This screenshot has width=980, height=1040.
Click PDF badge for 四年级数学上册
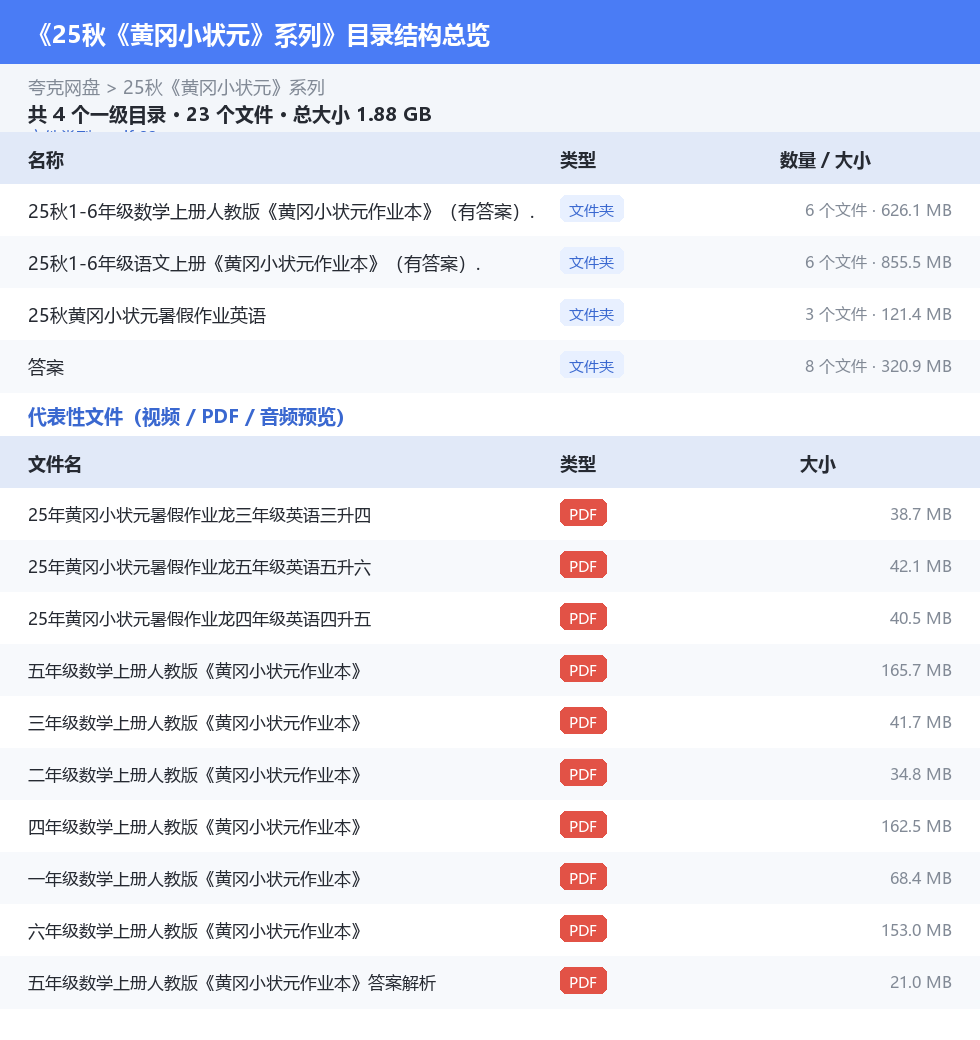[583, 826]
